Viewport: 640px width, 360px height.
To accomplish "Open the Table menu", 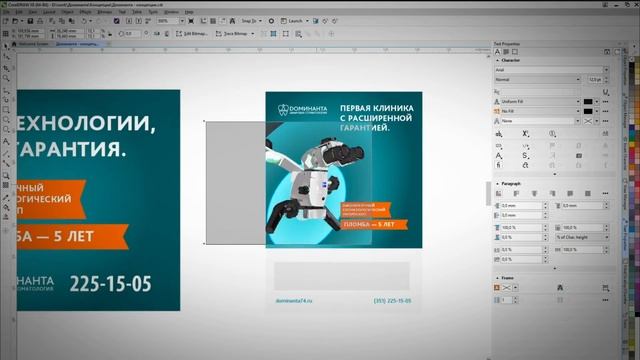I will click(137, 12).
